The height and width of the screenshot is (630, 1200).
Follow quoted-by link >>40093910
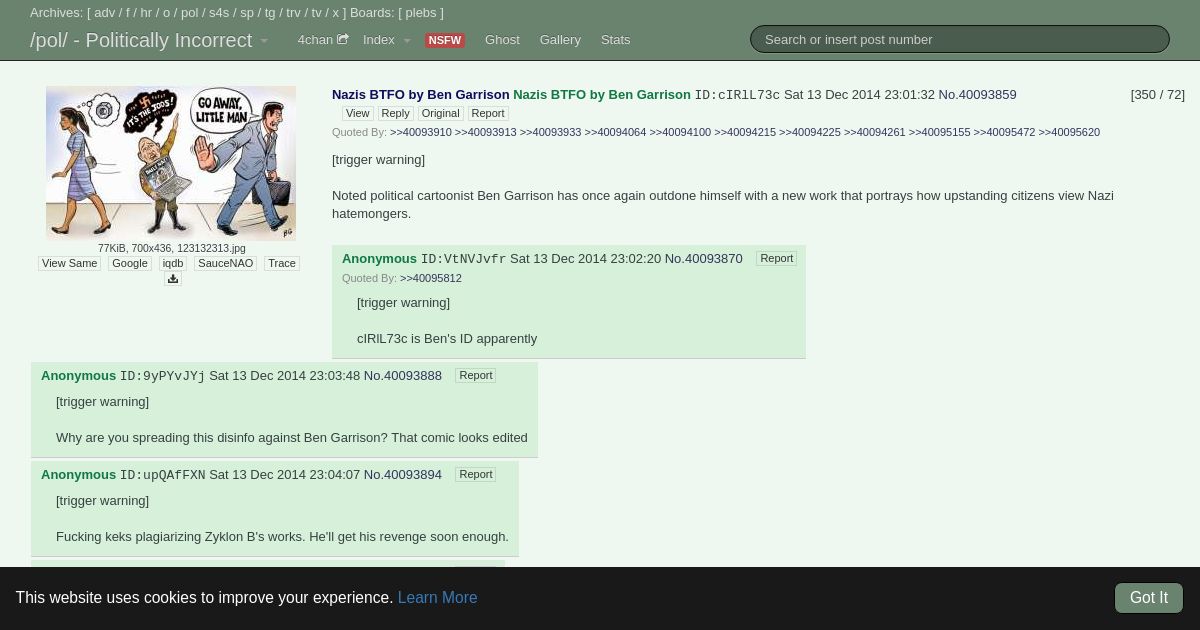(x=421, y=132)
